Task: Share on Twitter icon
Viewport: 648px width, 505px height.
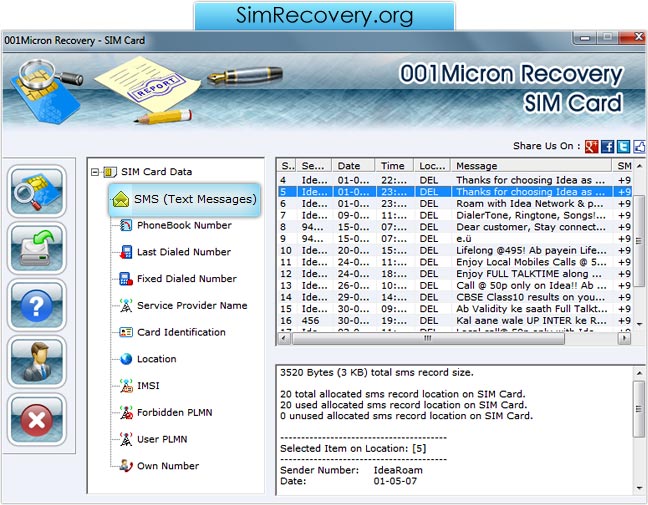Action: (x=623, y=146)
